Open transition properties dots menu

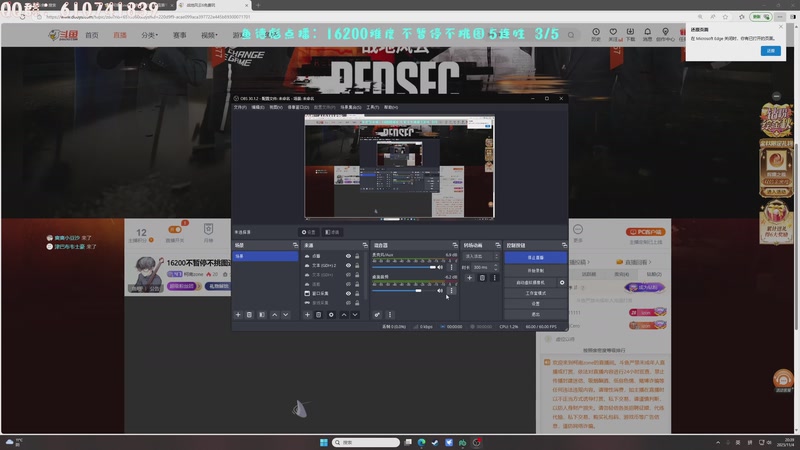494,278
